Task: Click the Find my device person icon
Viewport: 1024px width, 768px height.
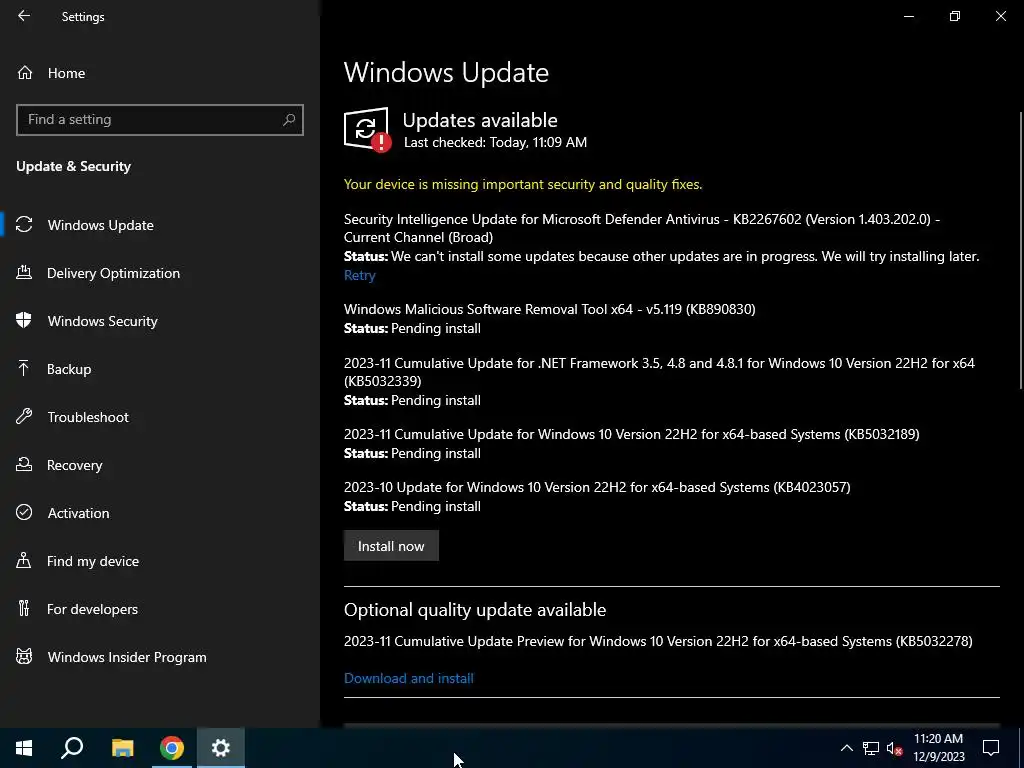Action: coord(24,561)
